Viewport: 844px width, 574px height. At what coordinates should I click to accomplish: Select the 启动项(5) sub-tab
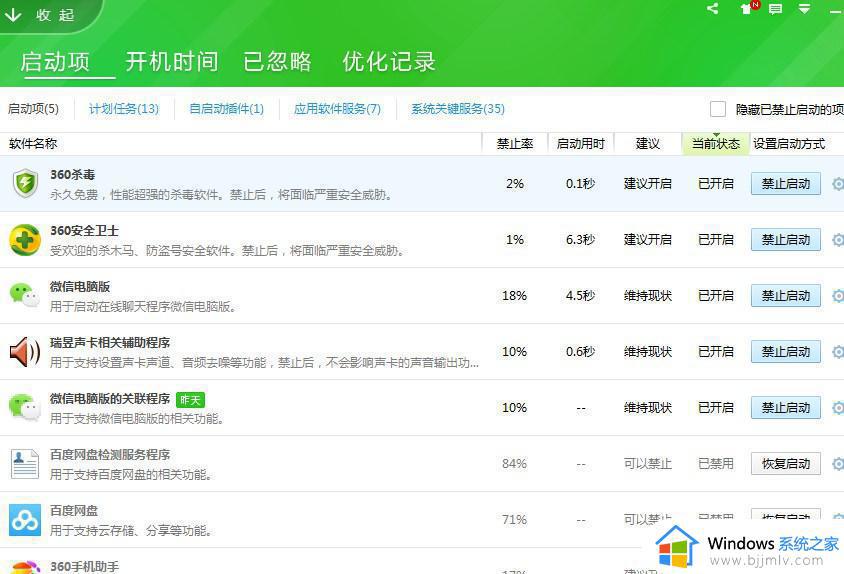33,109
